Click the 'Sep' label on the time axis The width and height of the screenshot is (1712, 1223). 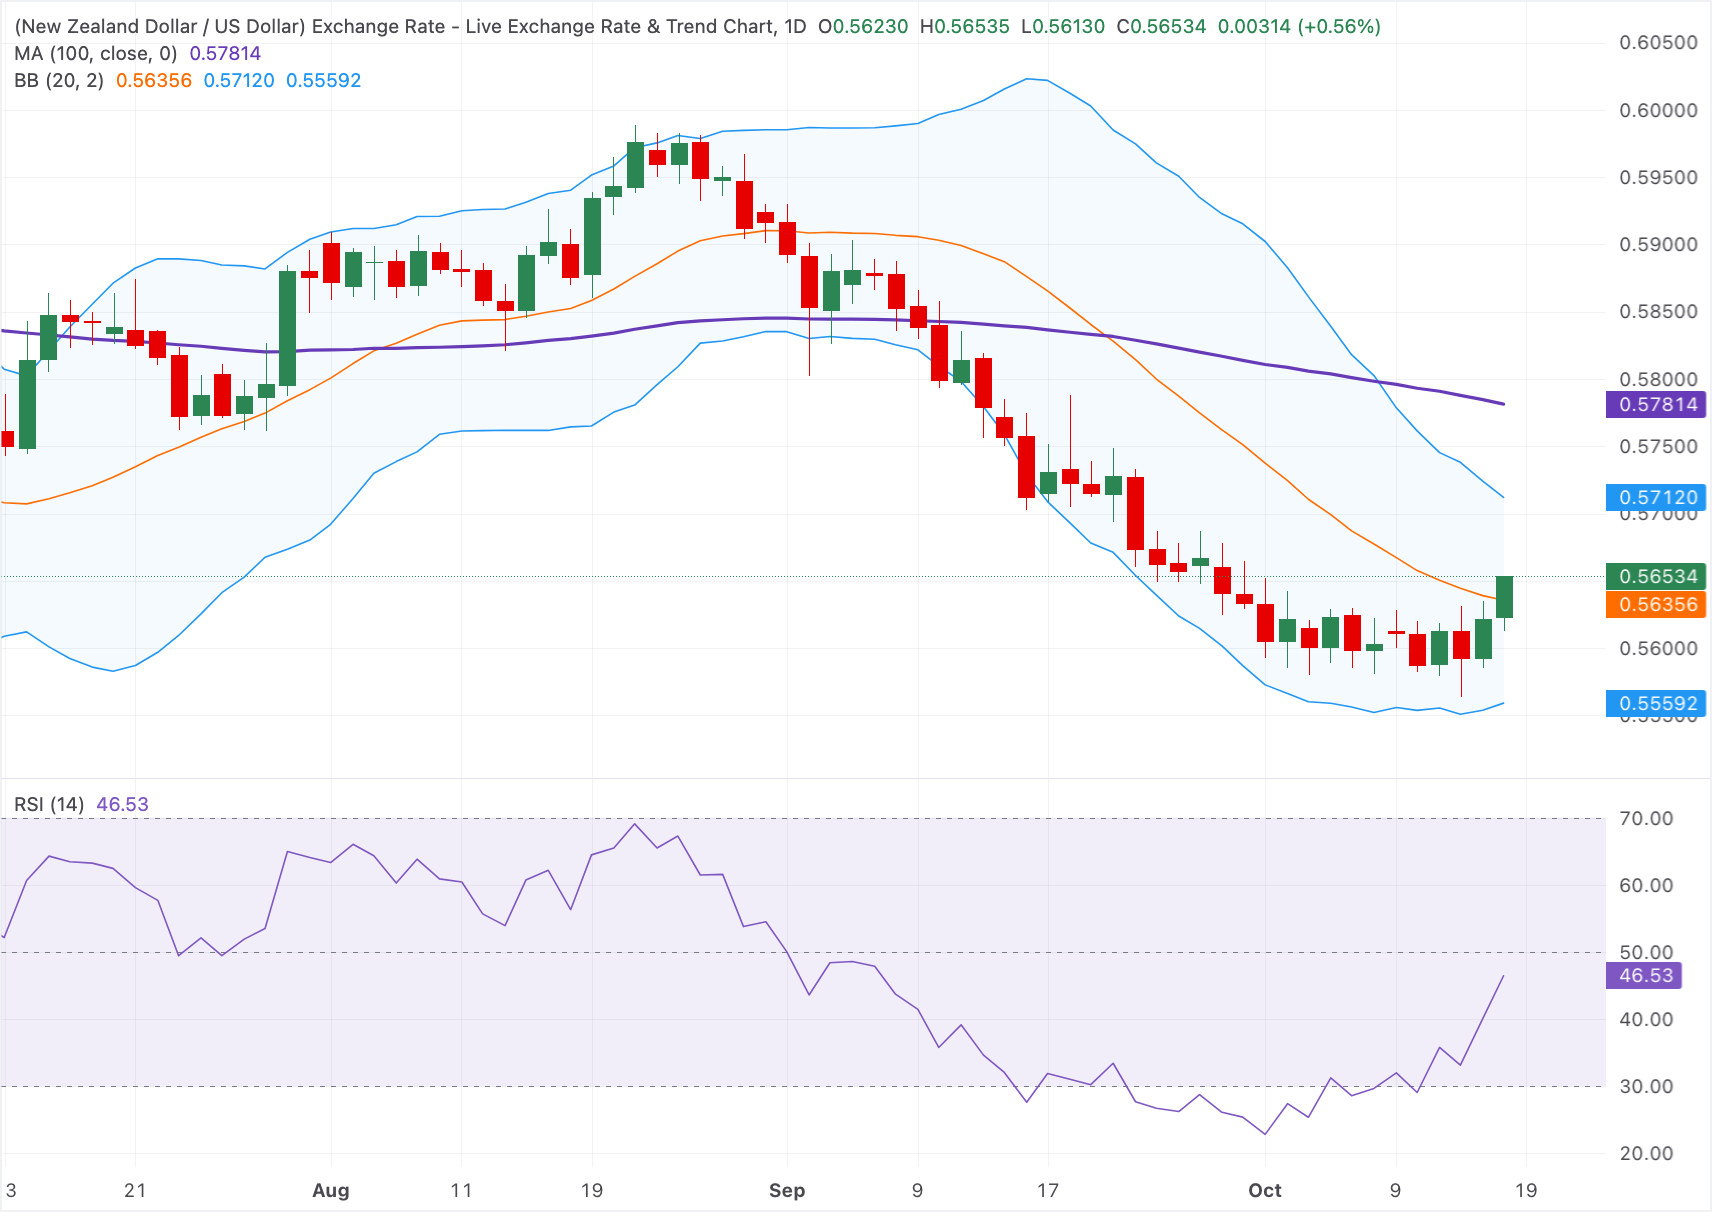787,1191
